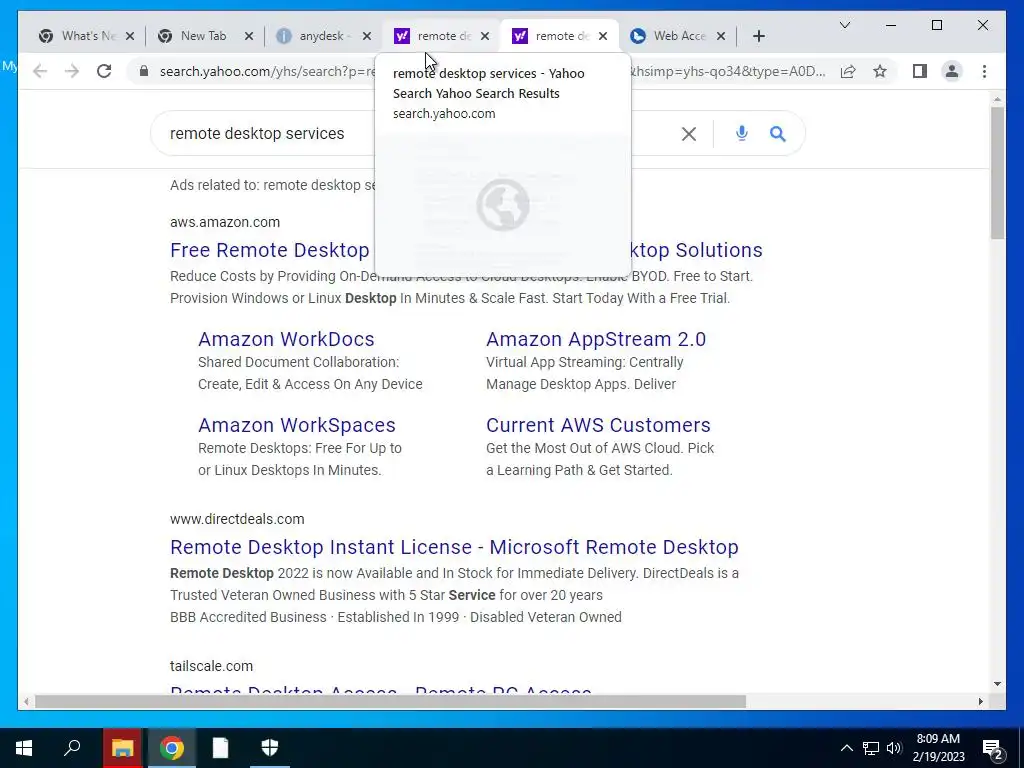Open Windows Security shield in taskbar
Screen dimensions: 1024x768
click(x=269, y=748)
